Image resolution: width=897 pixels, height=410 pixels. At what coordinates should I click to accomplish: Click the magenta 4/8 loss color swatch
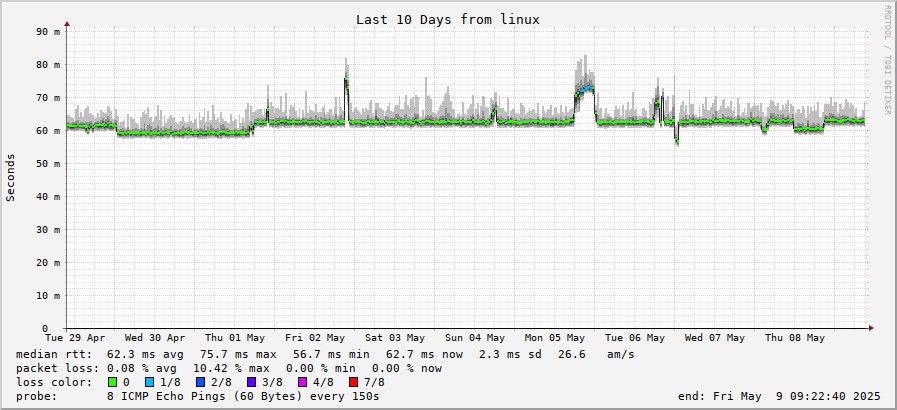click(302, 382)
